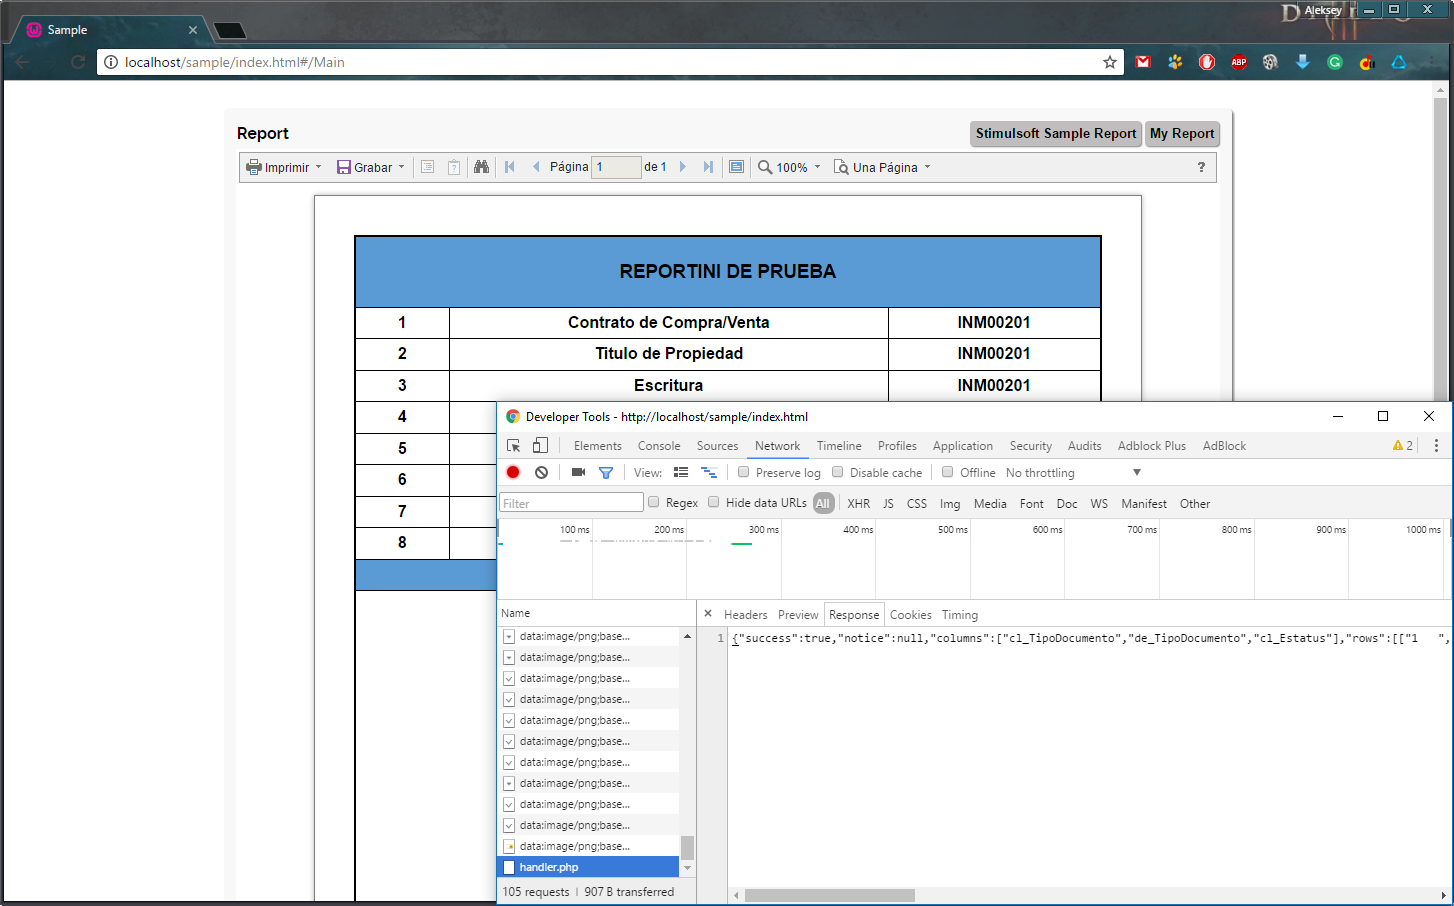Select the large request rows view icon

coord(681,472)
